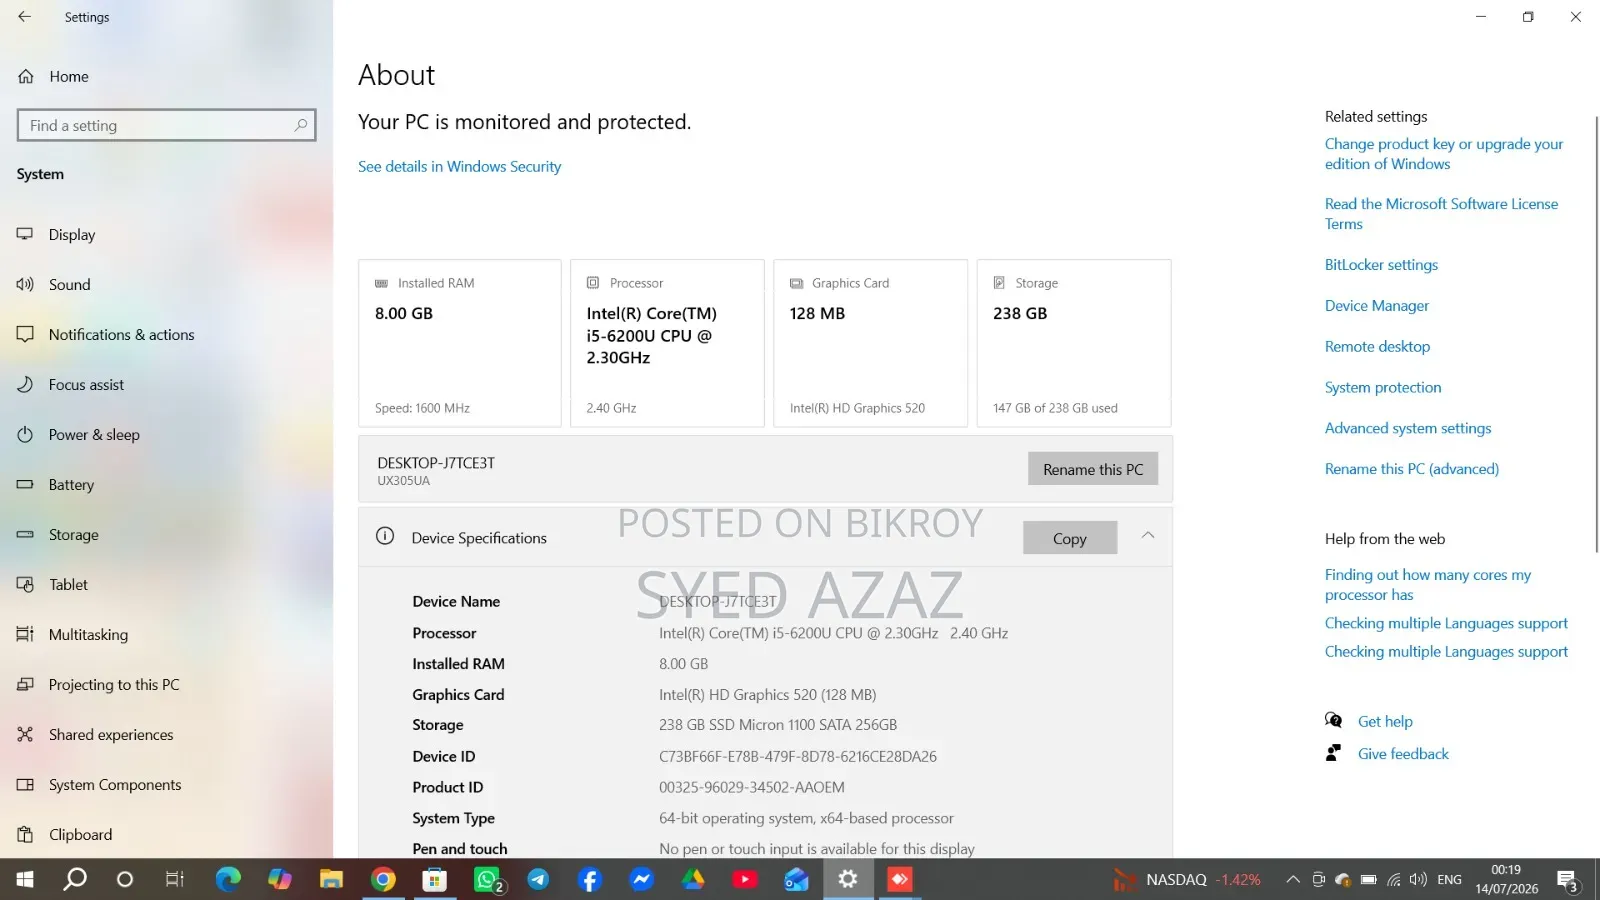Open Sound settings
The height and width of the screenshot is (900, 1600).
click(x=69, y=285)
